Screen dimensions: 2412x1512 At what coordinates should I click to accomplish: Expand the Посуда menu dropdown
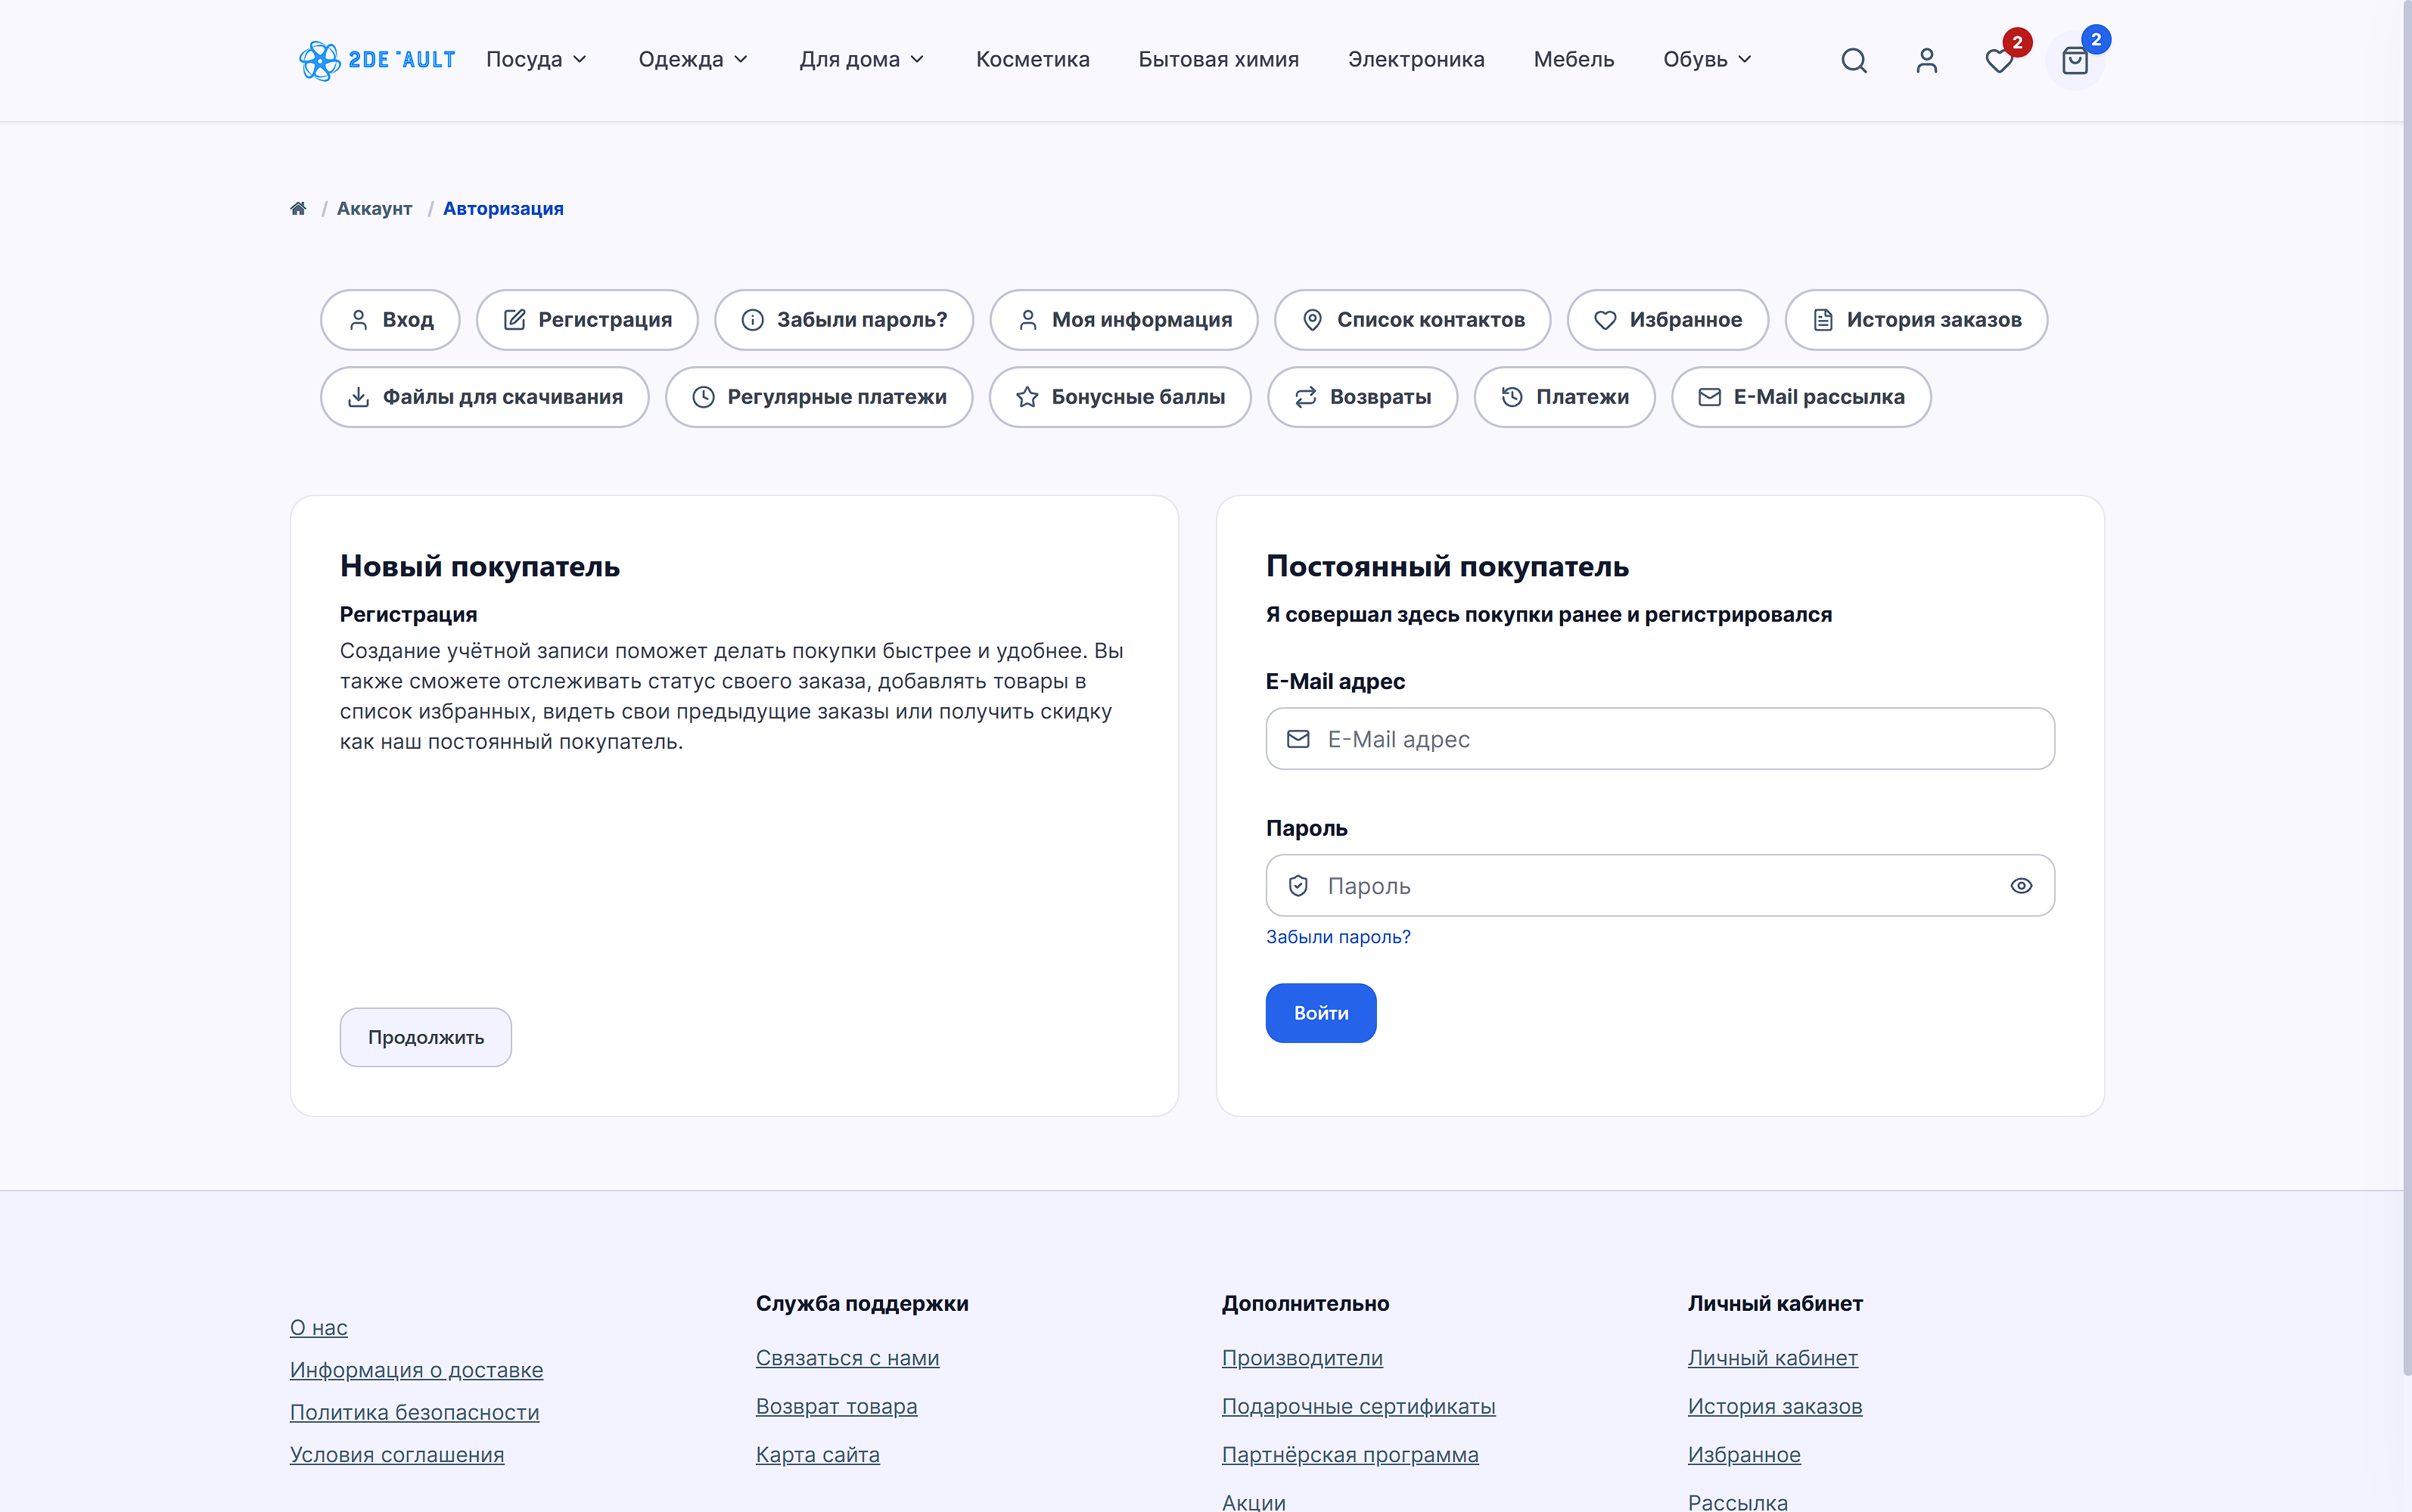point(537,60)
